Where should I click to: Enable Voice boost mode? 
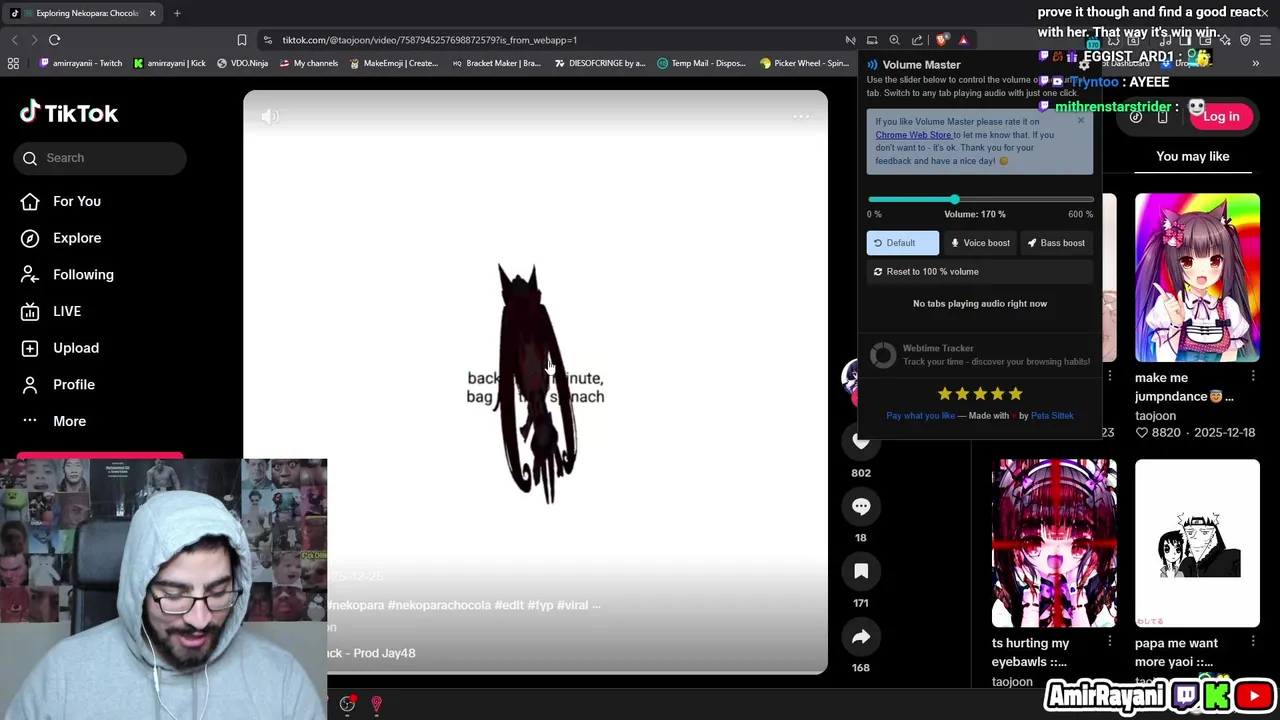tap(980, 243)
